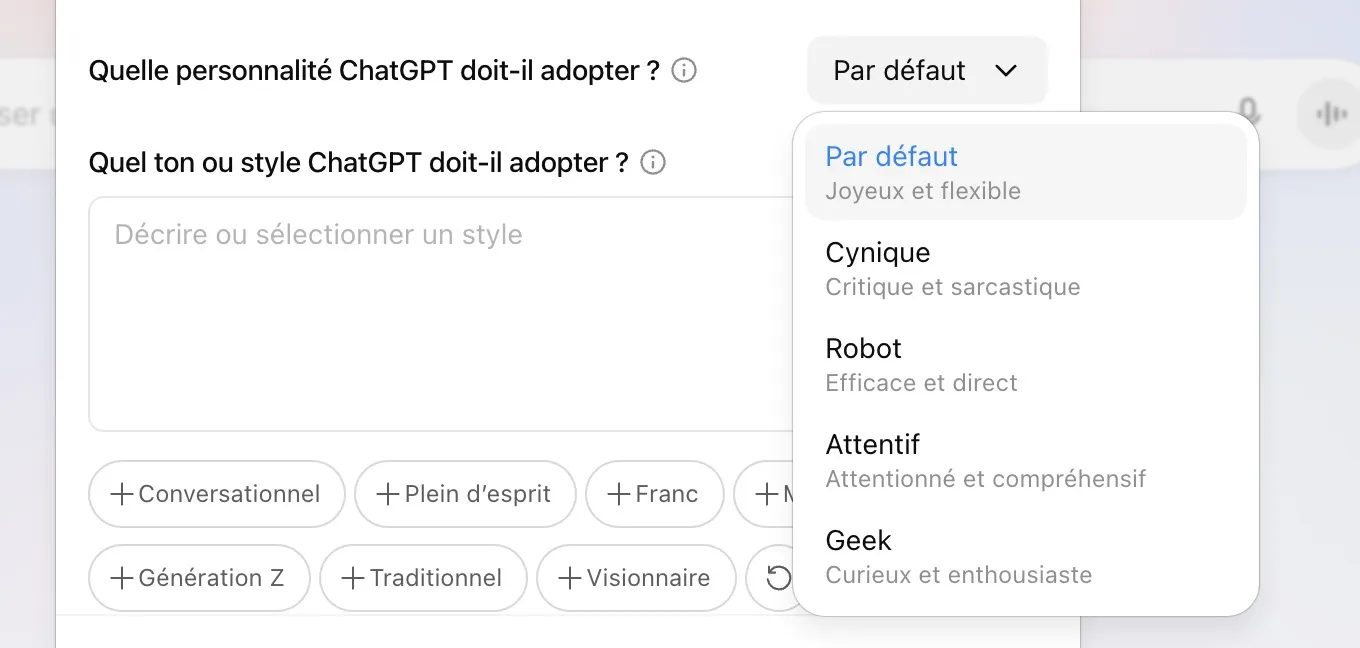Click the plus icon on the Visionnaire chip

[569, 578]
